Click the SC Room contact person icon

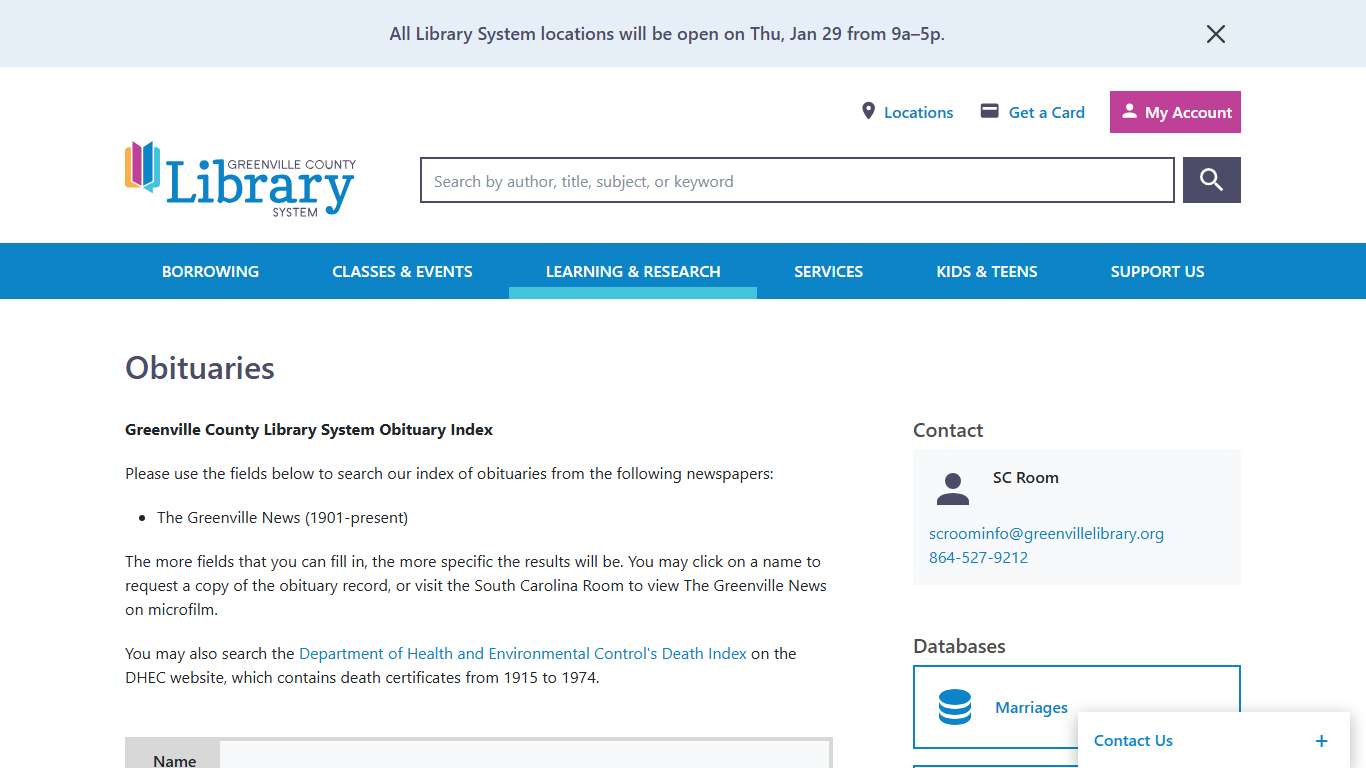click(x=952, y=488)
